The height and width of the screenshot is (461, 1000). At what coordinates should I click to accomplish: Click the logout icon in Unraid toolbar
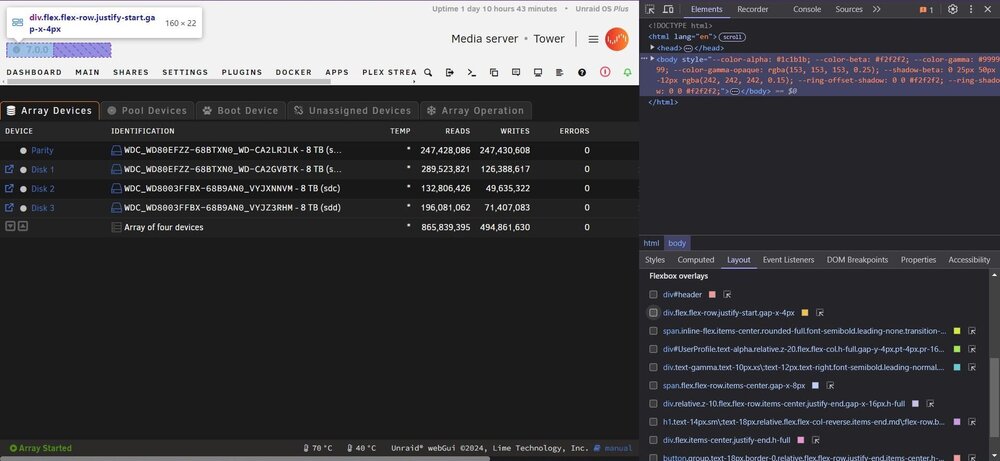click(x=450, y=73)
